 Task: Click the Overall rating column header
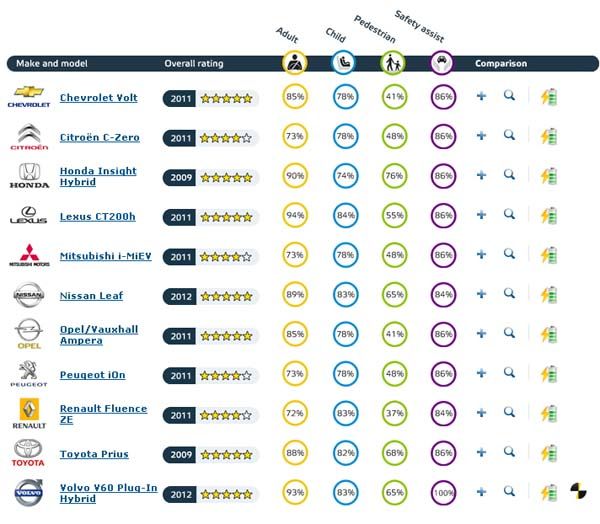click(x=194, y=64)
